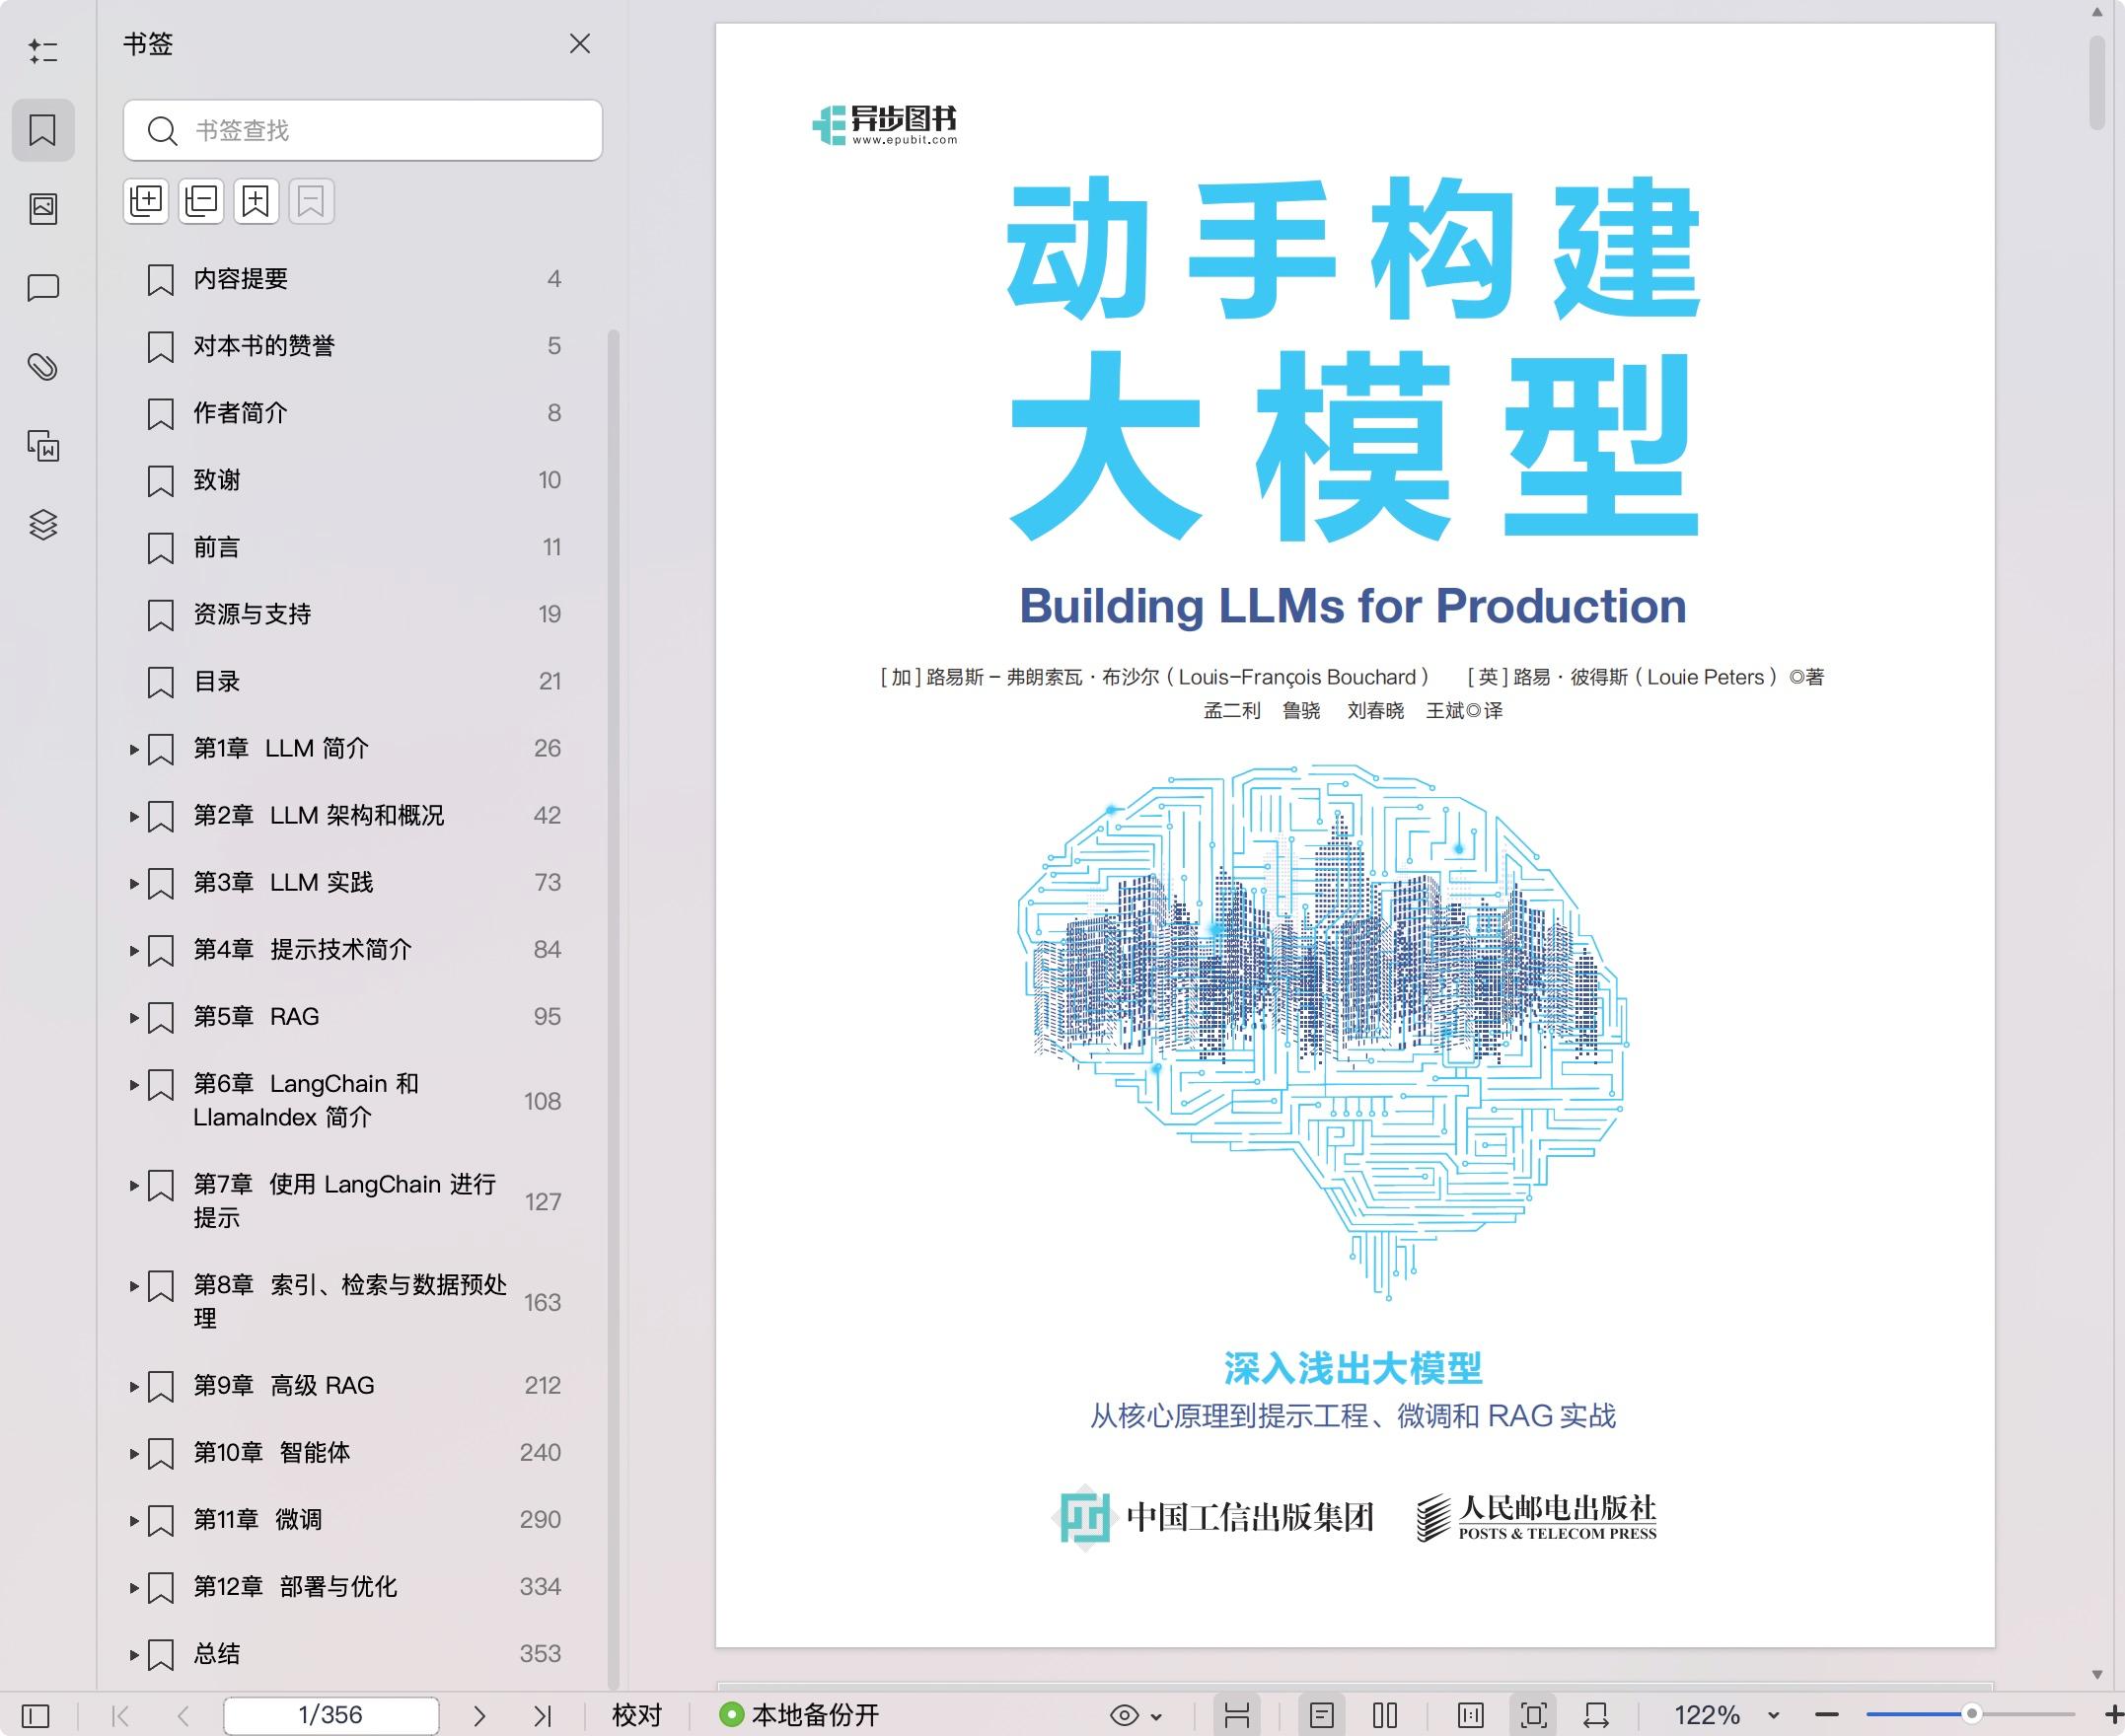This screenshot has height=1736, width=2125.
Task: Click the document scroll-down arrow
Action: 2097,1675
